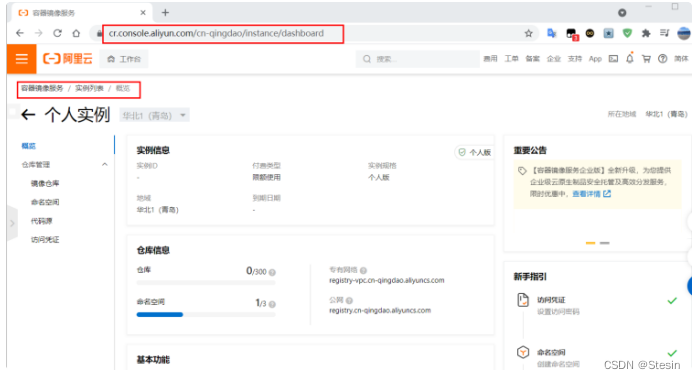This screenshot has width=695, height=379.
Task: Open a new browser tab
Action: [x=165, y=12]
